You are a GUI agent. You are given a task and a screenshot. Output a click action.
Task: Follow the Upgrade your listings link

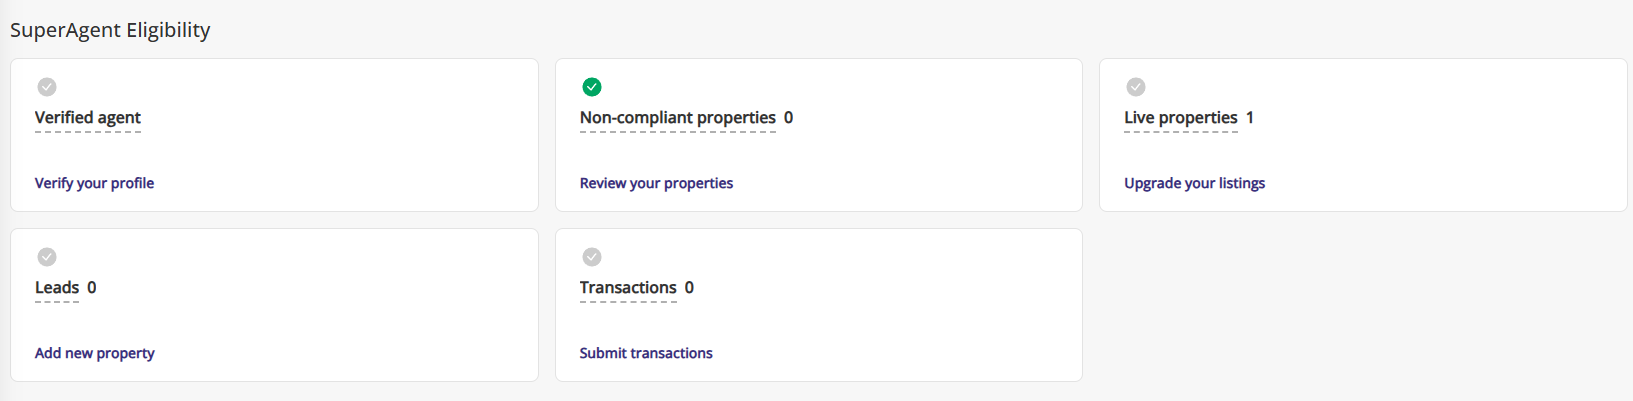1194,183
